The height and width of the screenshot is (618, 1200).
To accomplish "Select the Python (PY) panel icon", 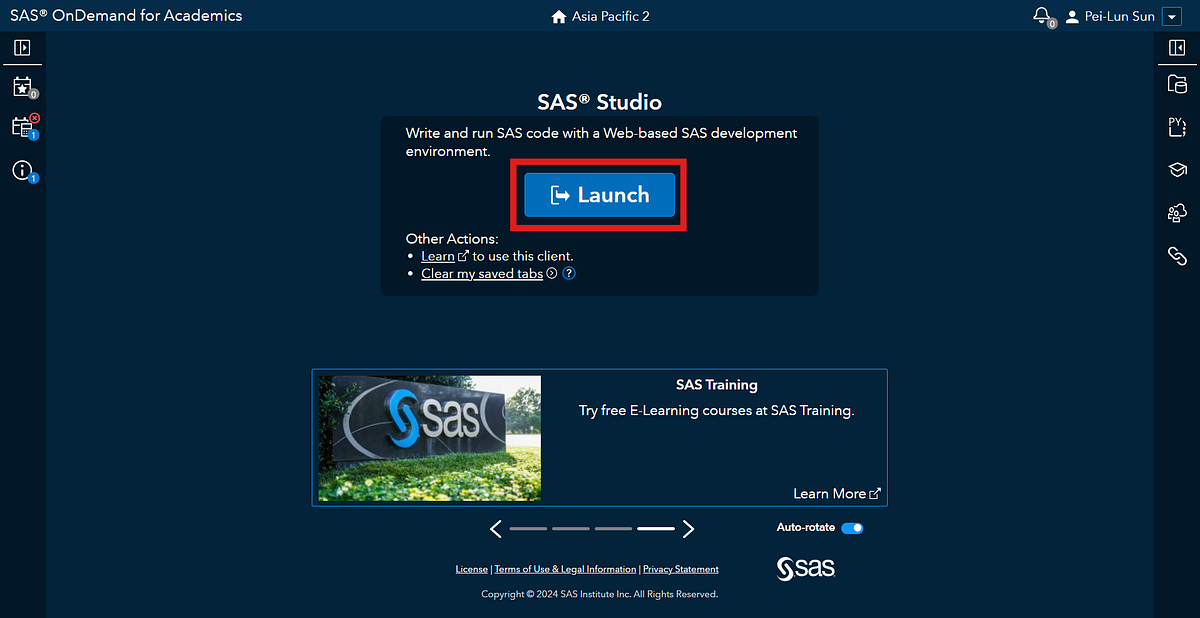I will 1177,127.
